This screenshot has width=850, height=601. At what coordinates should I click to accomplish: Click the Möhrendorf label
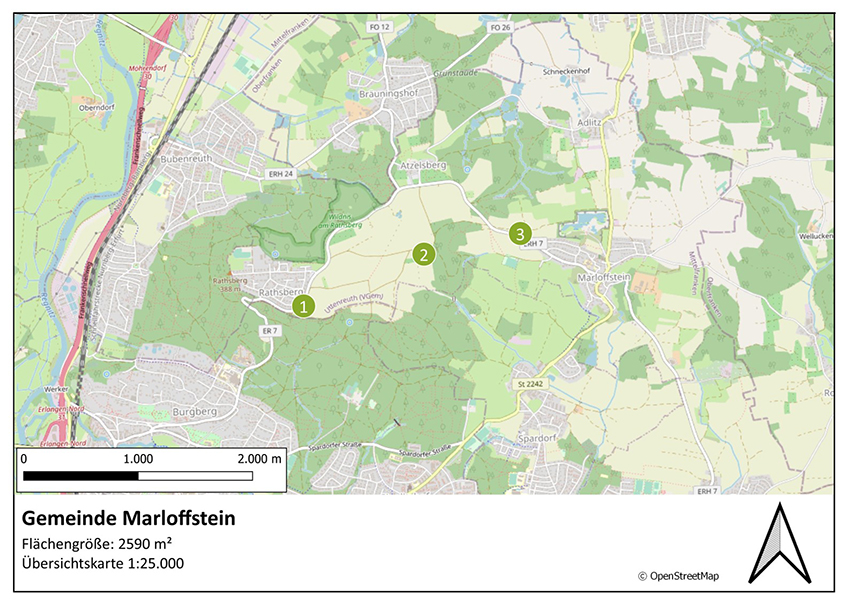pyautogui.click(x=147, y=69)
